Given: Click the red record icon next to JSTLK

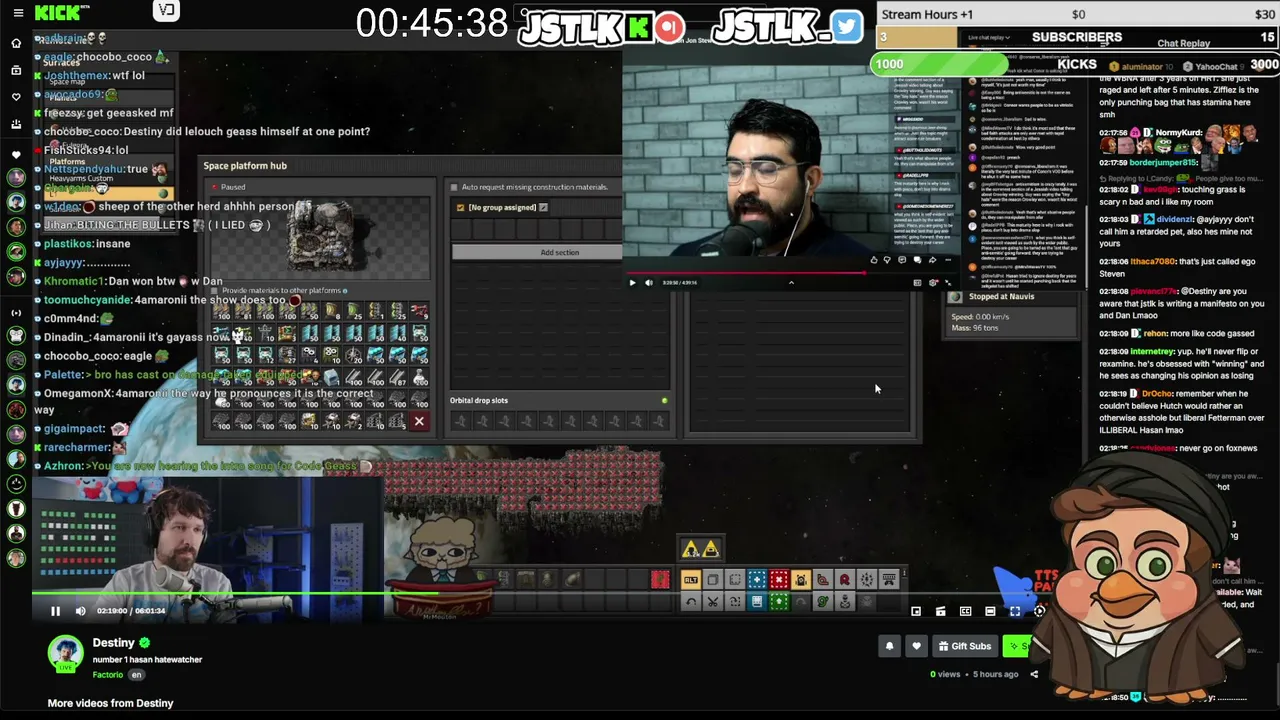Looking at the screenshot, I should click(x=669, y=27).
